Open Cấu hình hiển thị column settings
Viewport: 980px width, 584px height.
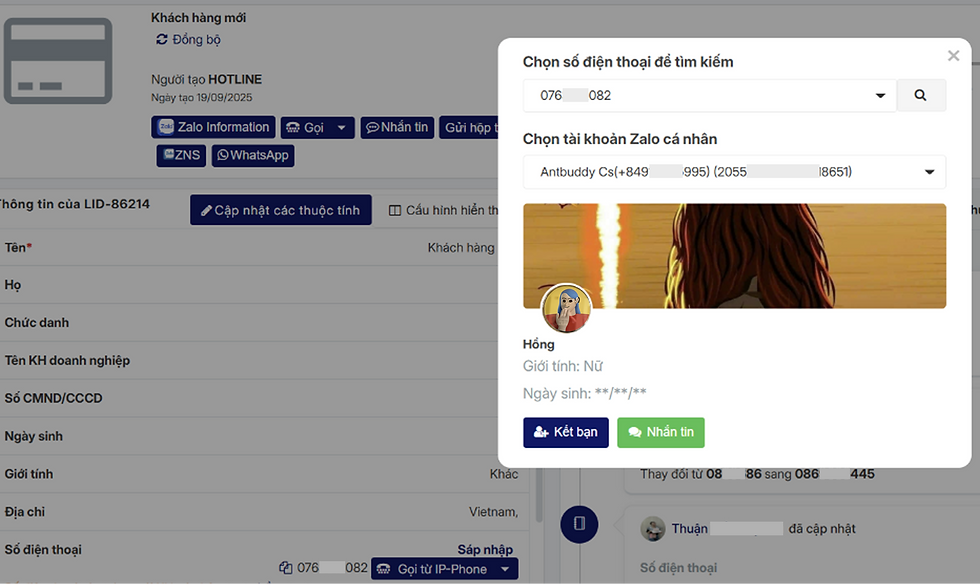[x=443, y=210]
